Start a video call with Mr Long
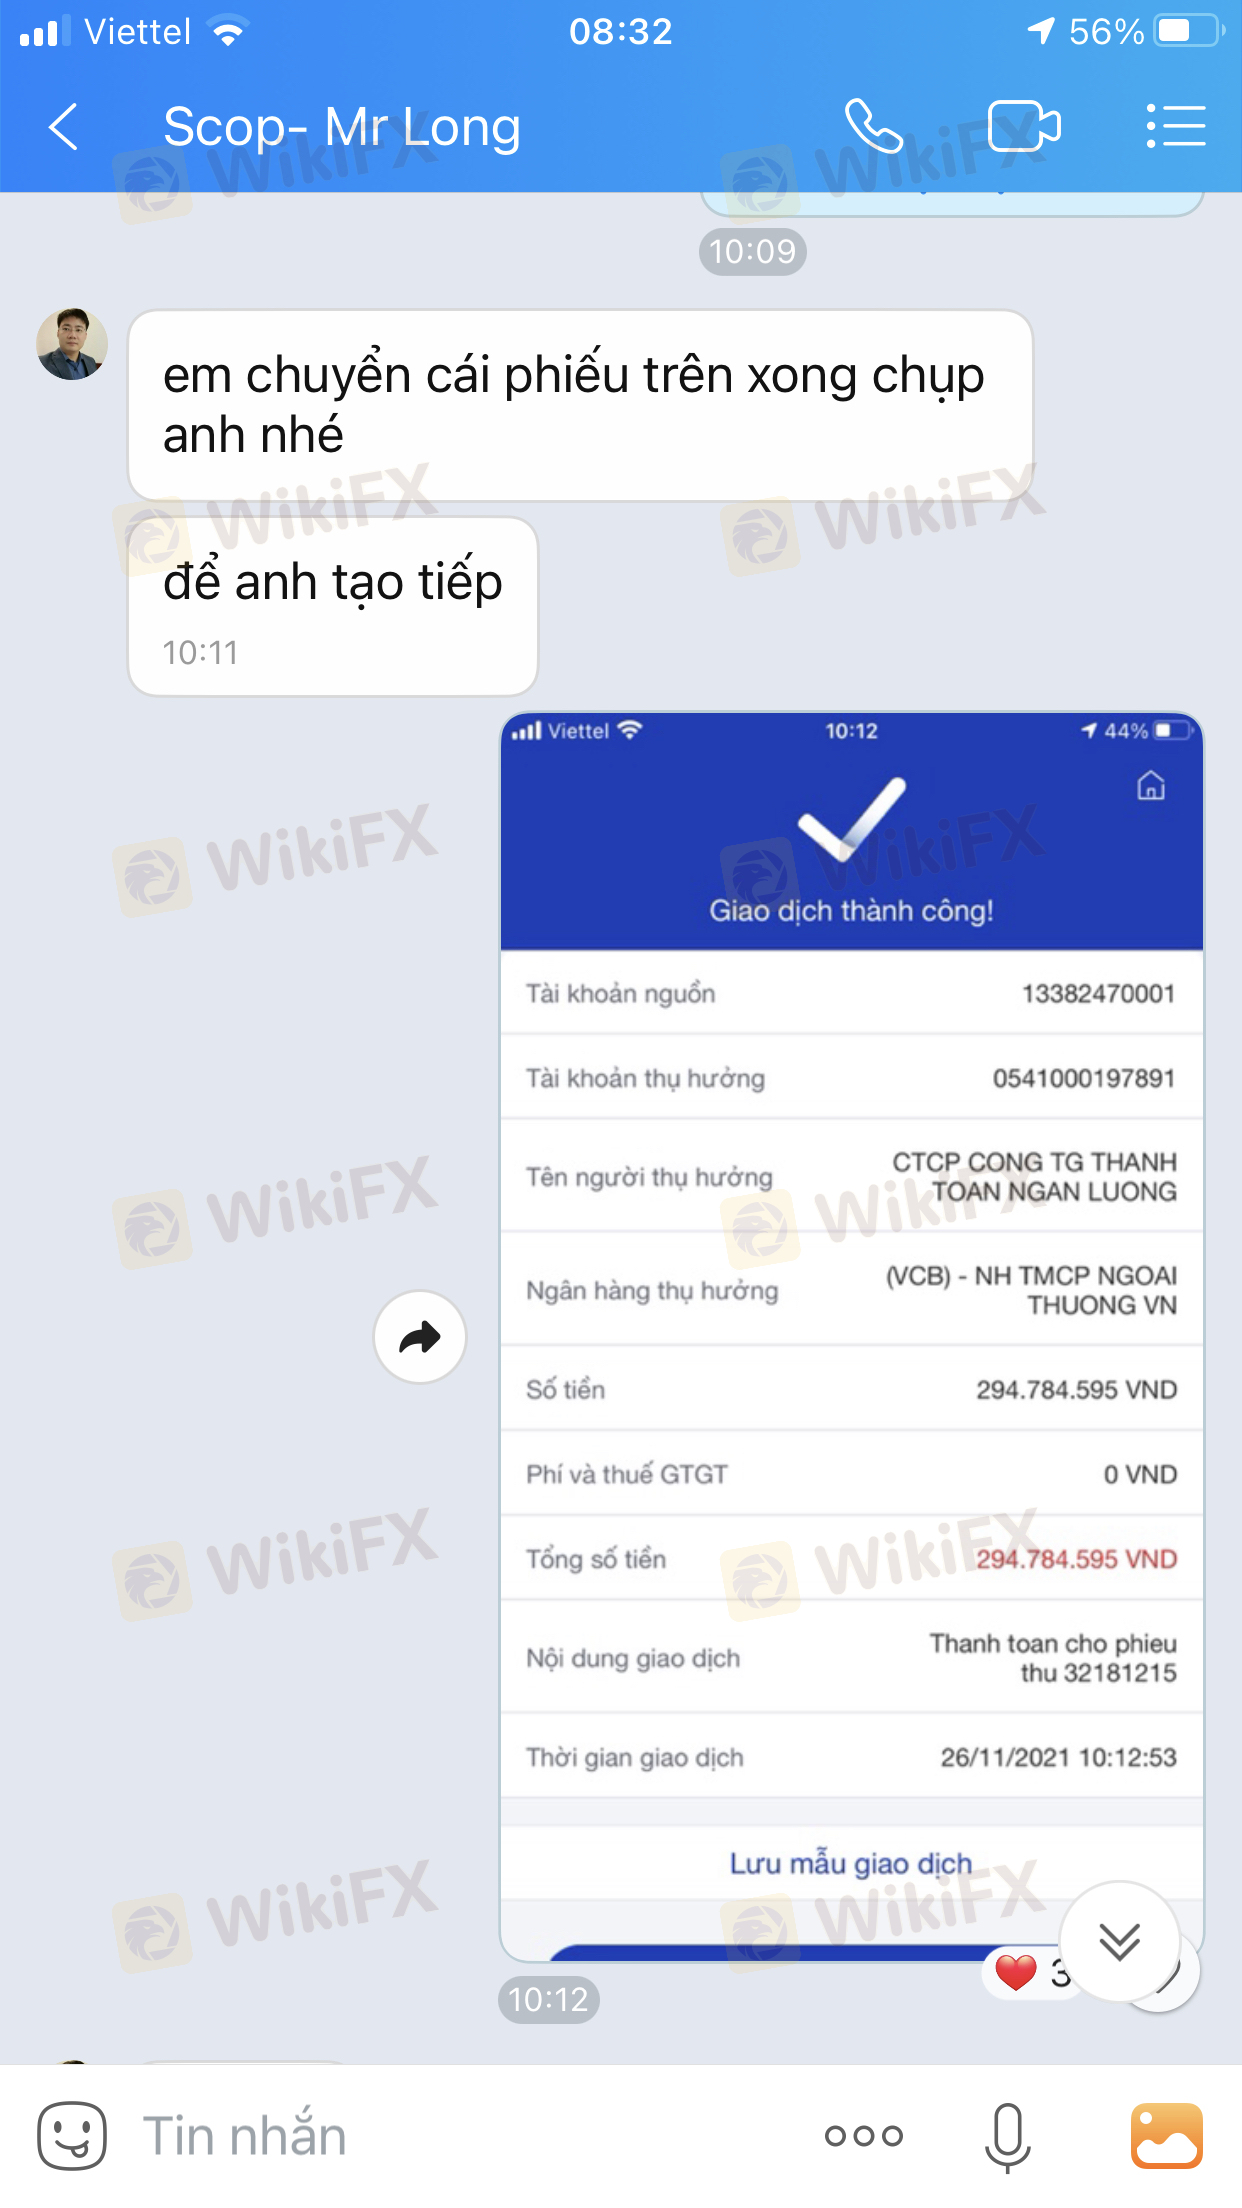 click(1024, 126)
